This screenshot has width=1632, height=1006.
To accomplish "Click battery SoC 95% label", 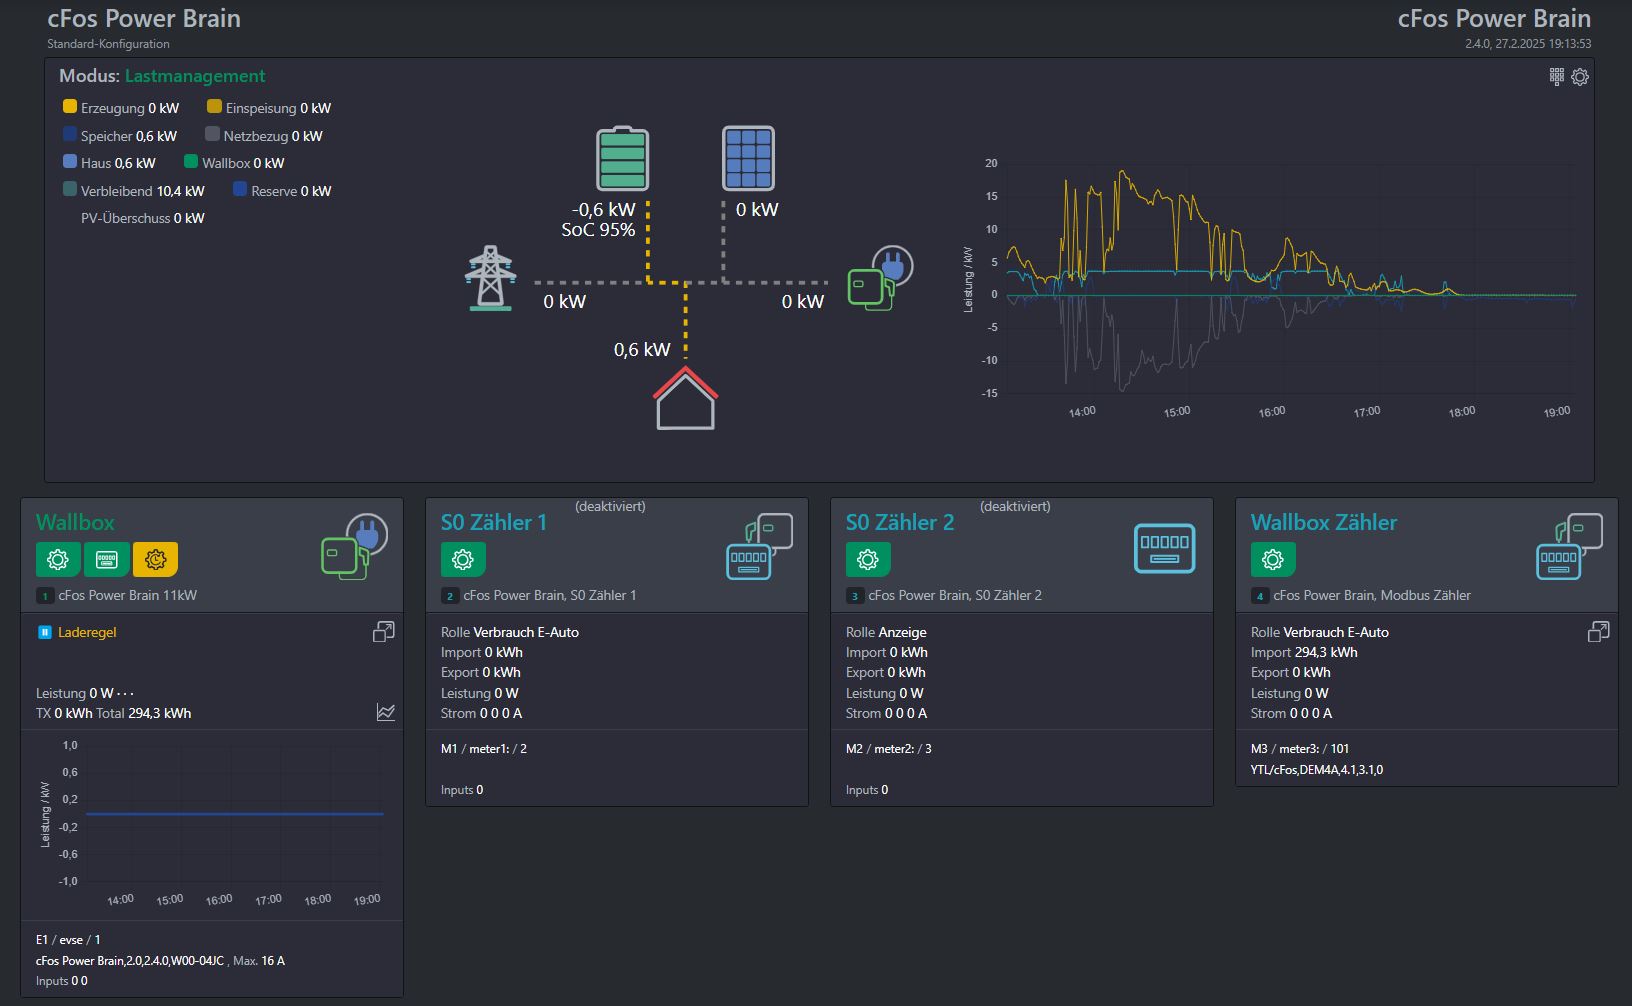I will pos(598,230).
